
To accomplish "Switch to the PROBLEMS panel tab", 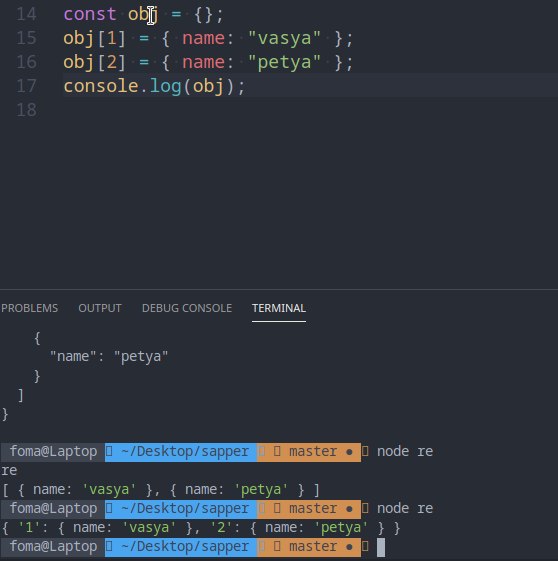I will pos(29,308).
